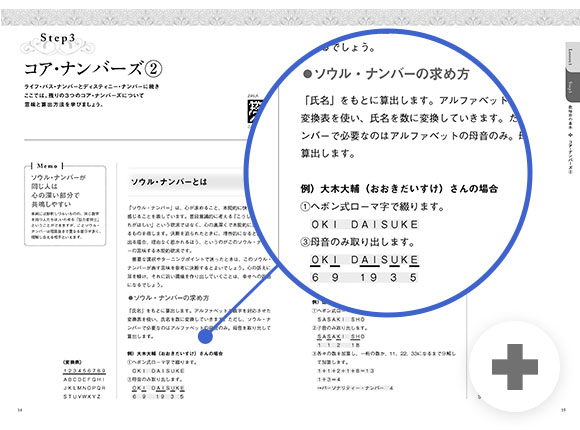Viewport: 580px width, 430px height.
Task: Click the Memo label bracket header
Action: click(x=47, y=165)
